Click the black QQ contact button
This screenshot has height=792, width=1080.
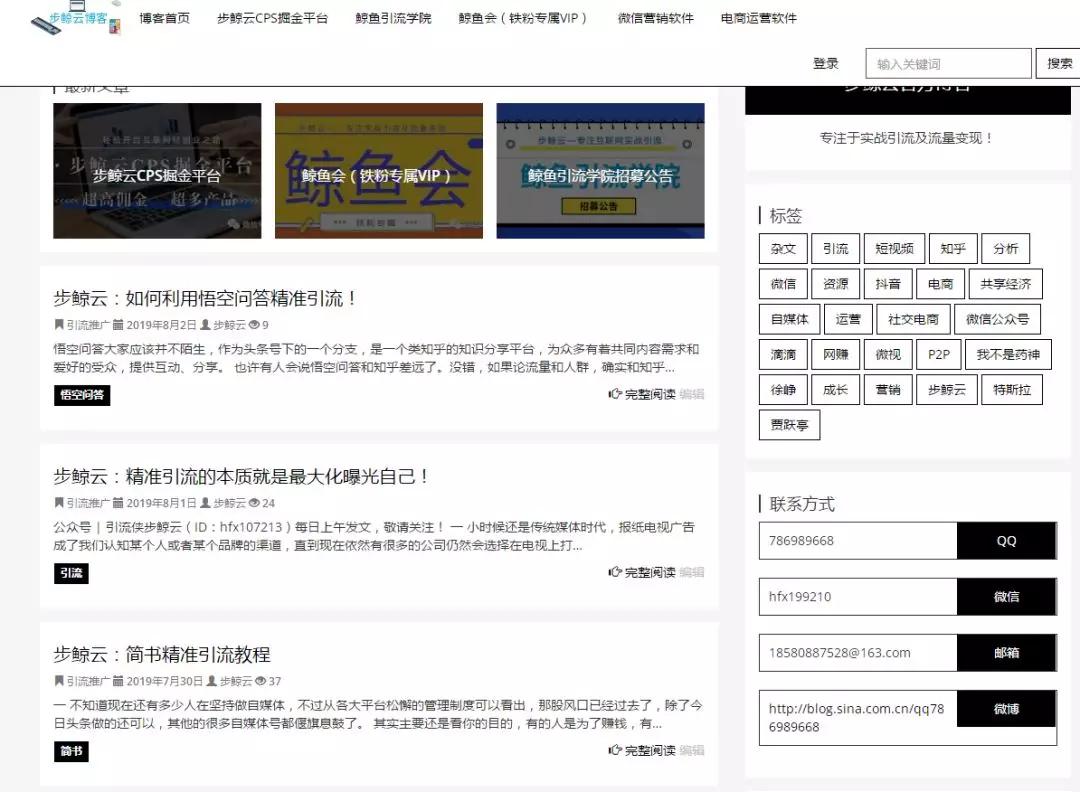pyautogui.click(x=1006, y=541)
